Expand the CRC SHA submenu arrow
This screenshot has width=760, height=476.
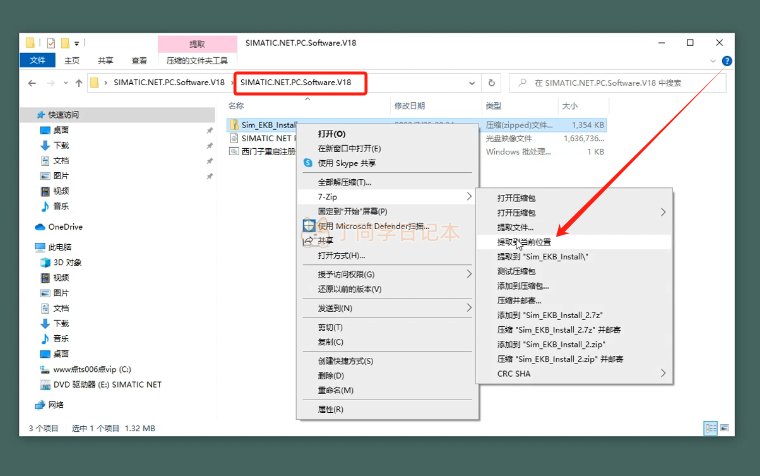[x=663, y=373]
